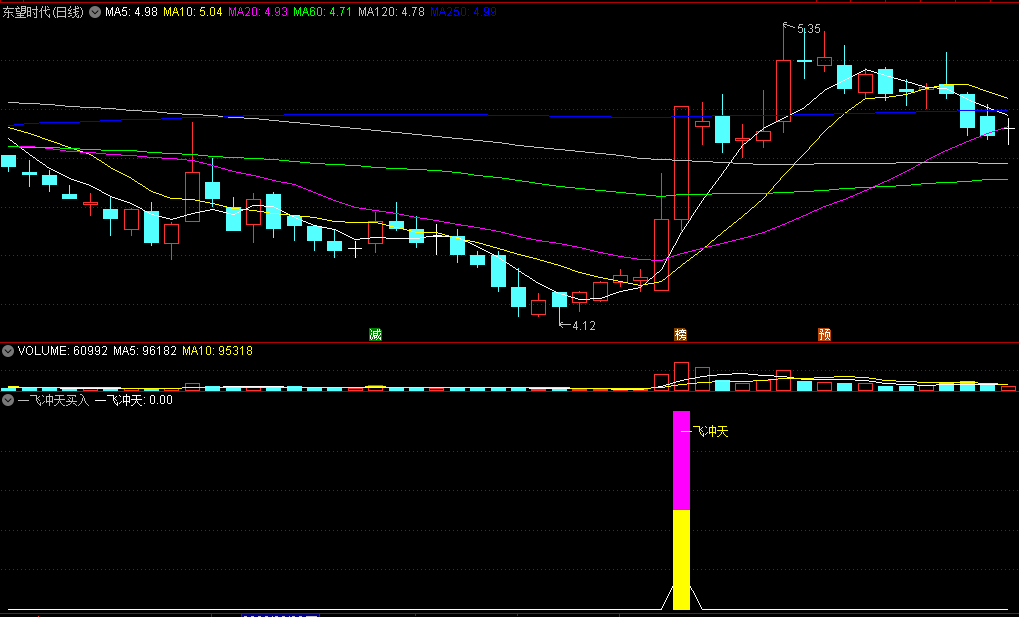
Task: Click the tall red candlestick under 5.35
Action: pos(784,90)
